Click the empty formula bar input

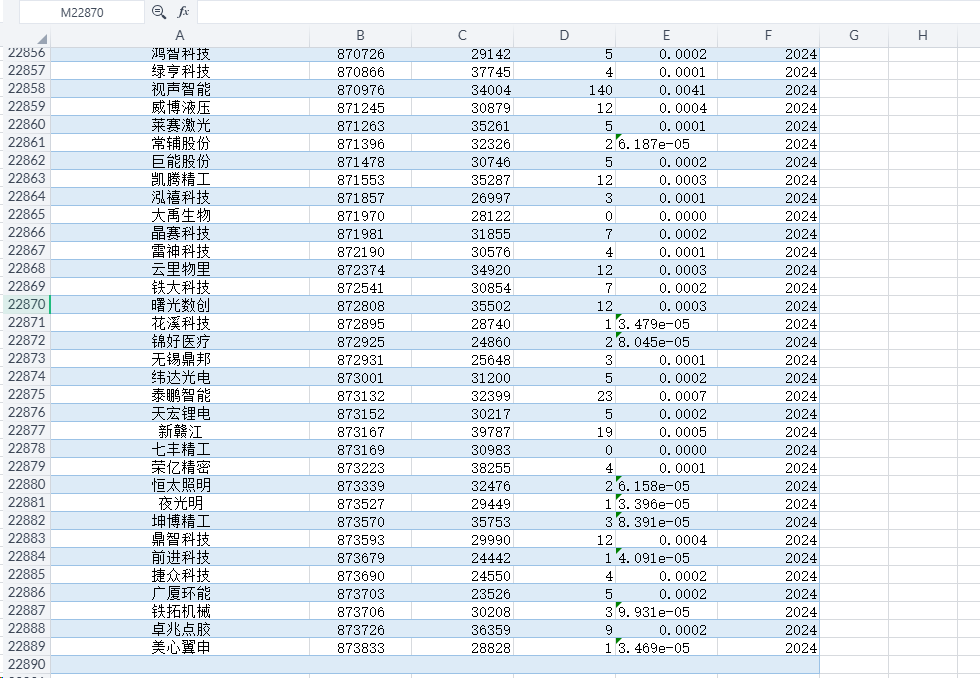(x=588, y=12)
